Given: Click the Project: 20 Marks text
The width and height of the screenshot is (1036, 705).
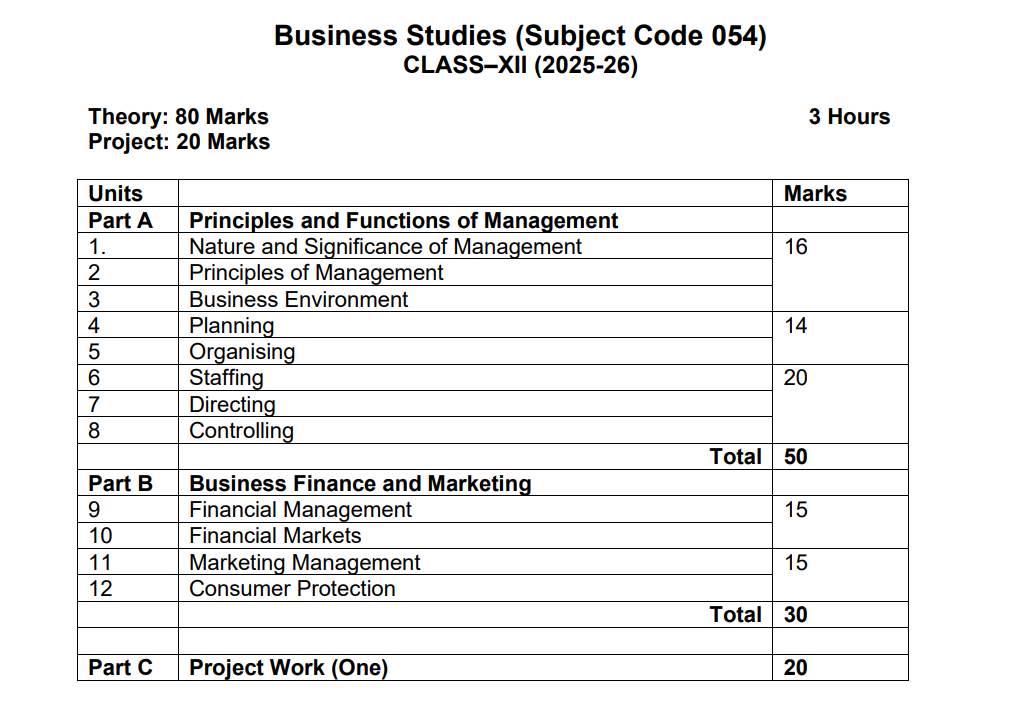Looking at the screenshot, I should (179, 142).
